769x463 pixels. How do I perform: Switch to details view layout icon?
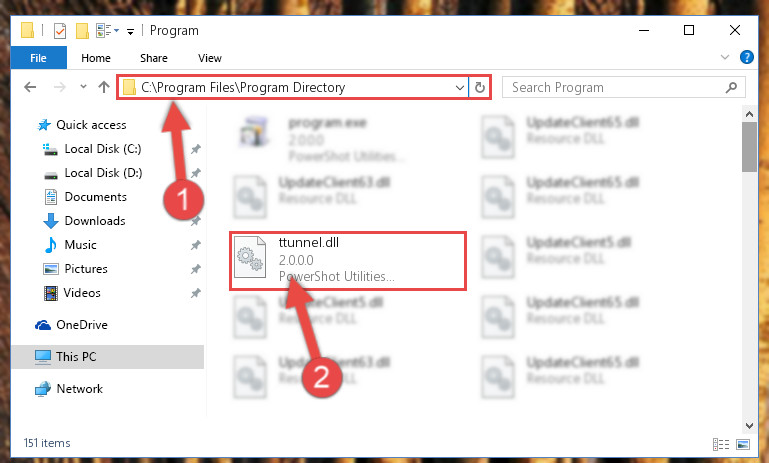(x=720, y=444)
